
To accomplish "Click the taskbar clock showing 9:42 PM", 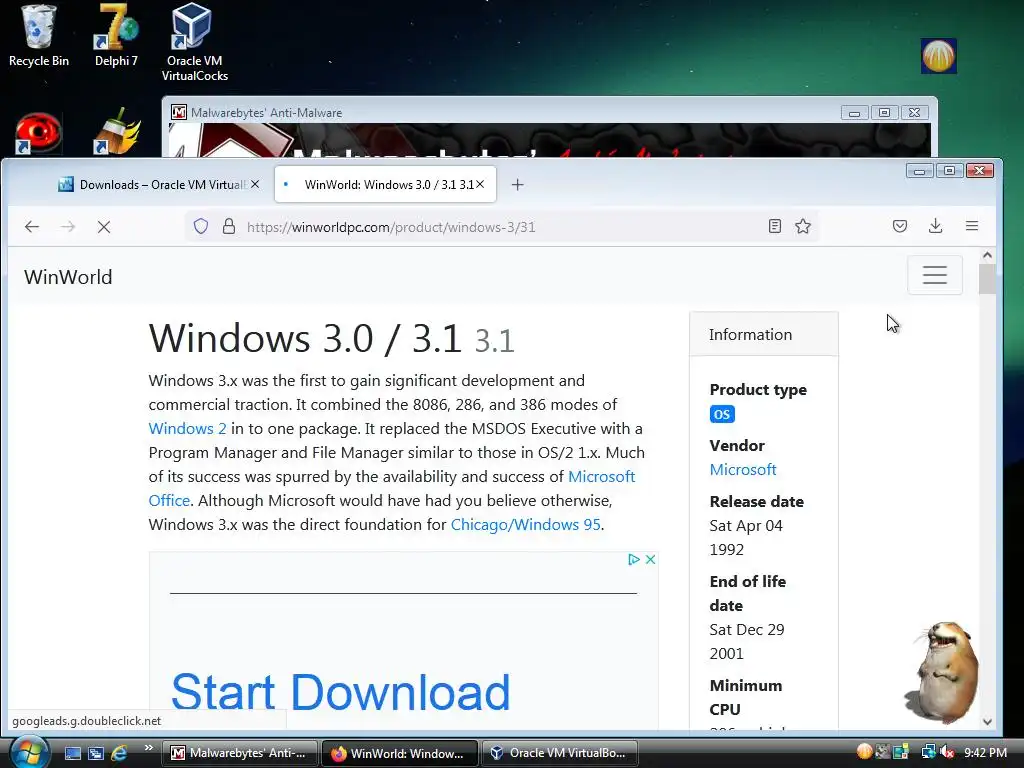I will pyautogui.click(x=985, y=752).
